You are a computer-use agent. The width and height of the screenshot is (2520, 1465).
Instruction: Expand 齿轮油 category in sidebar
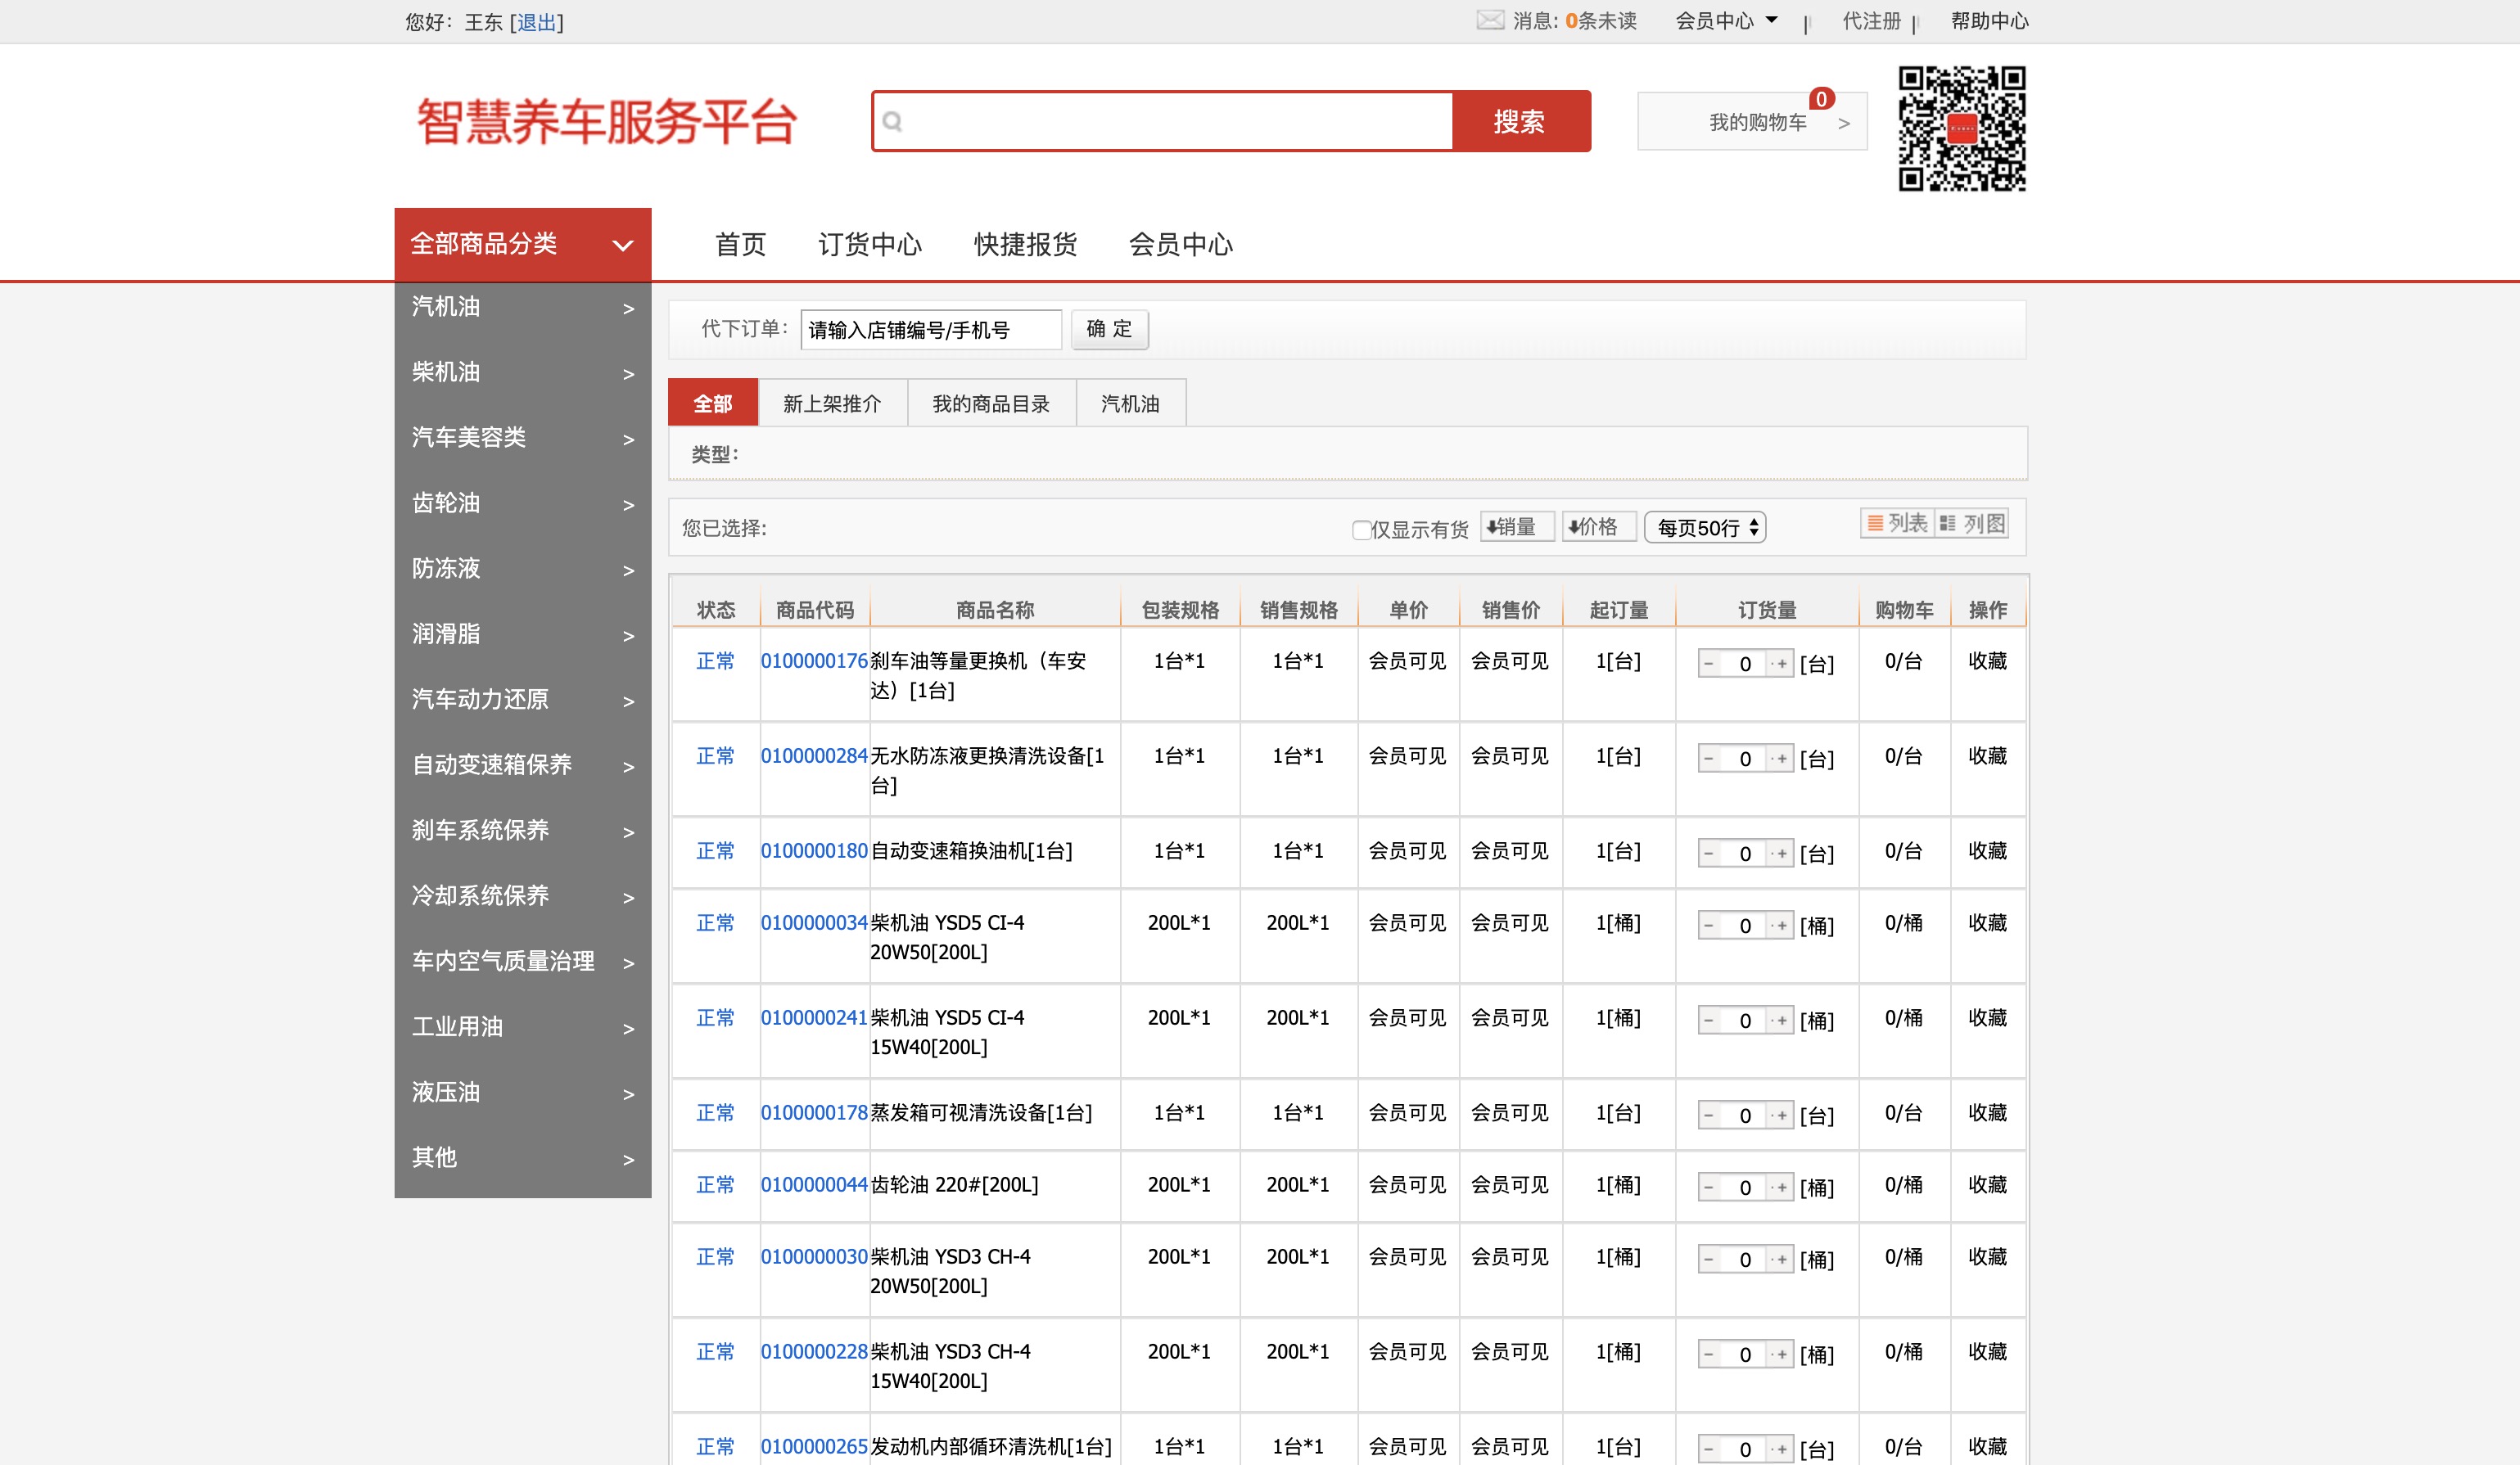click(523, 503)
